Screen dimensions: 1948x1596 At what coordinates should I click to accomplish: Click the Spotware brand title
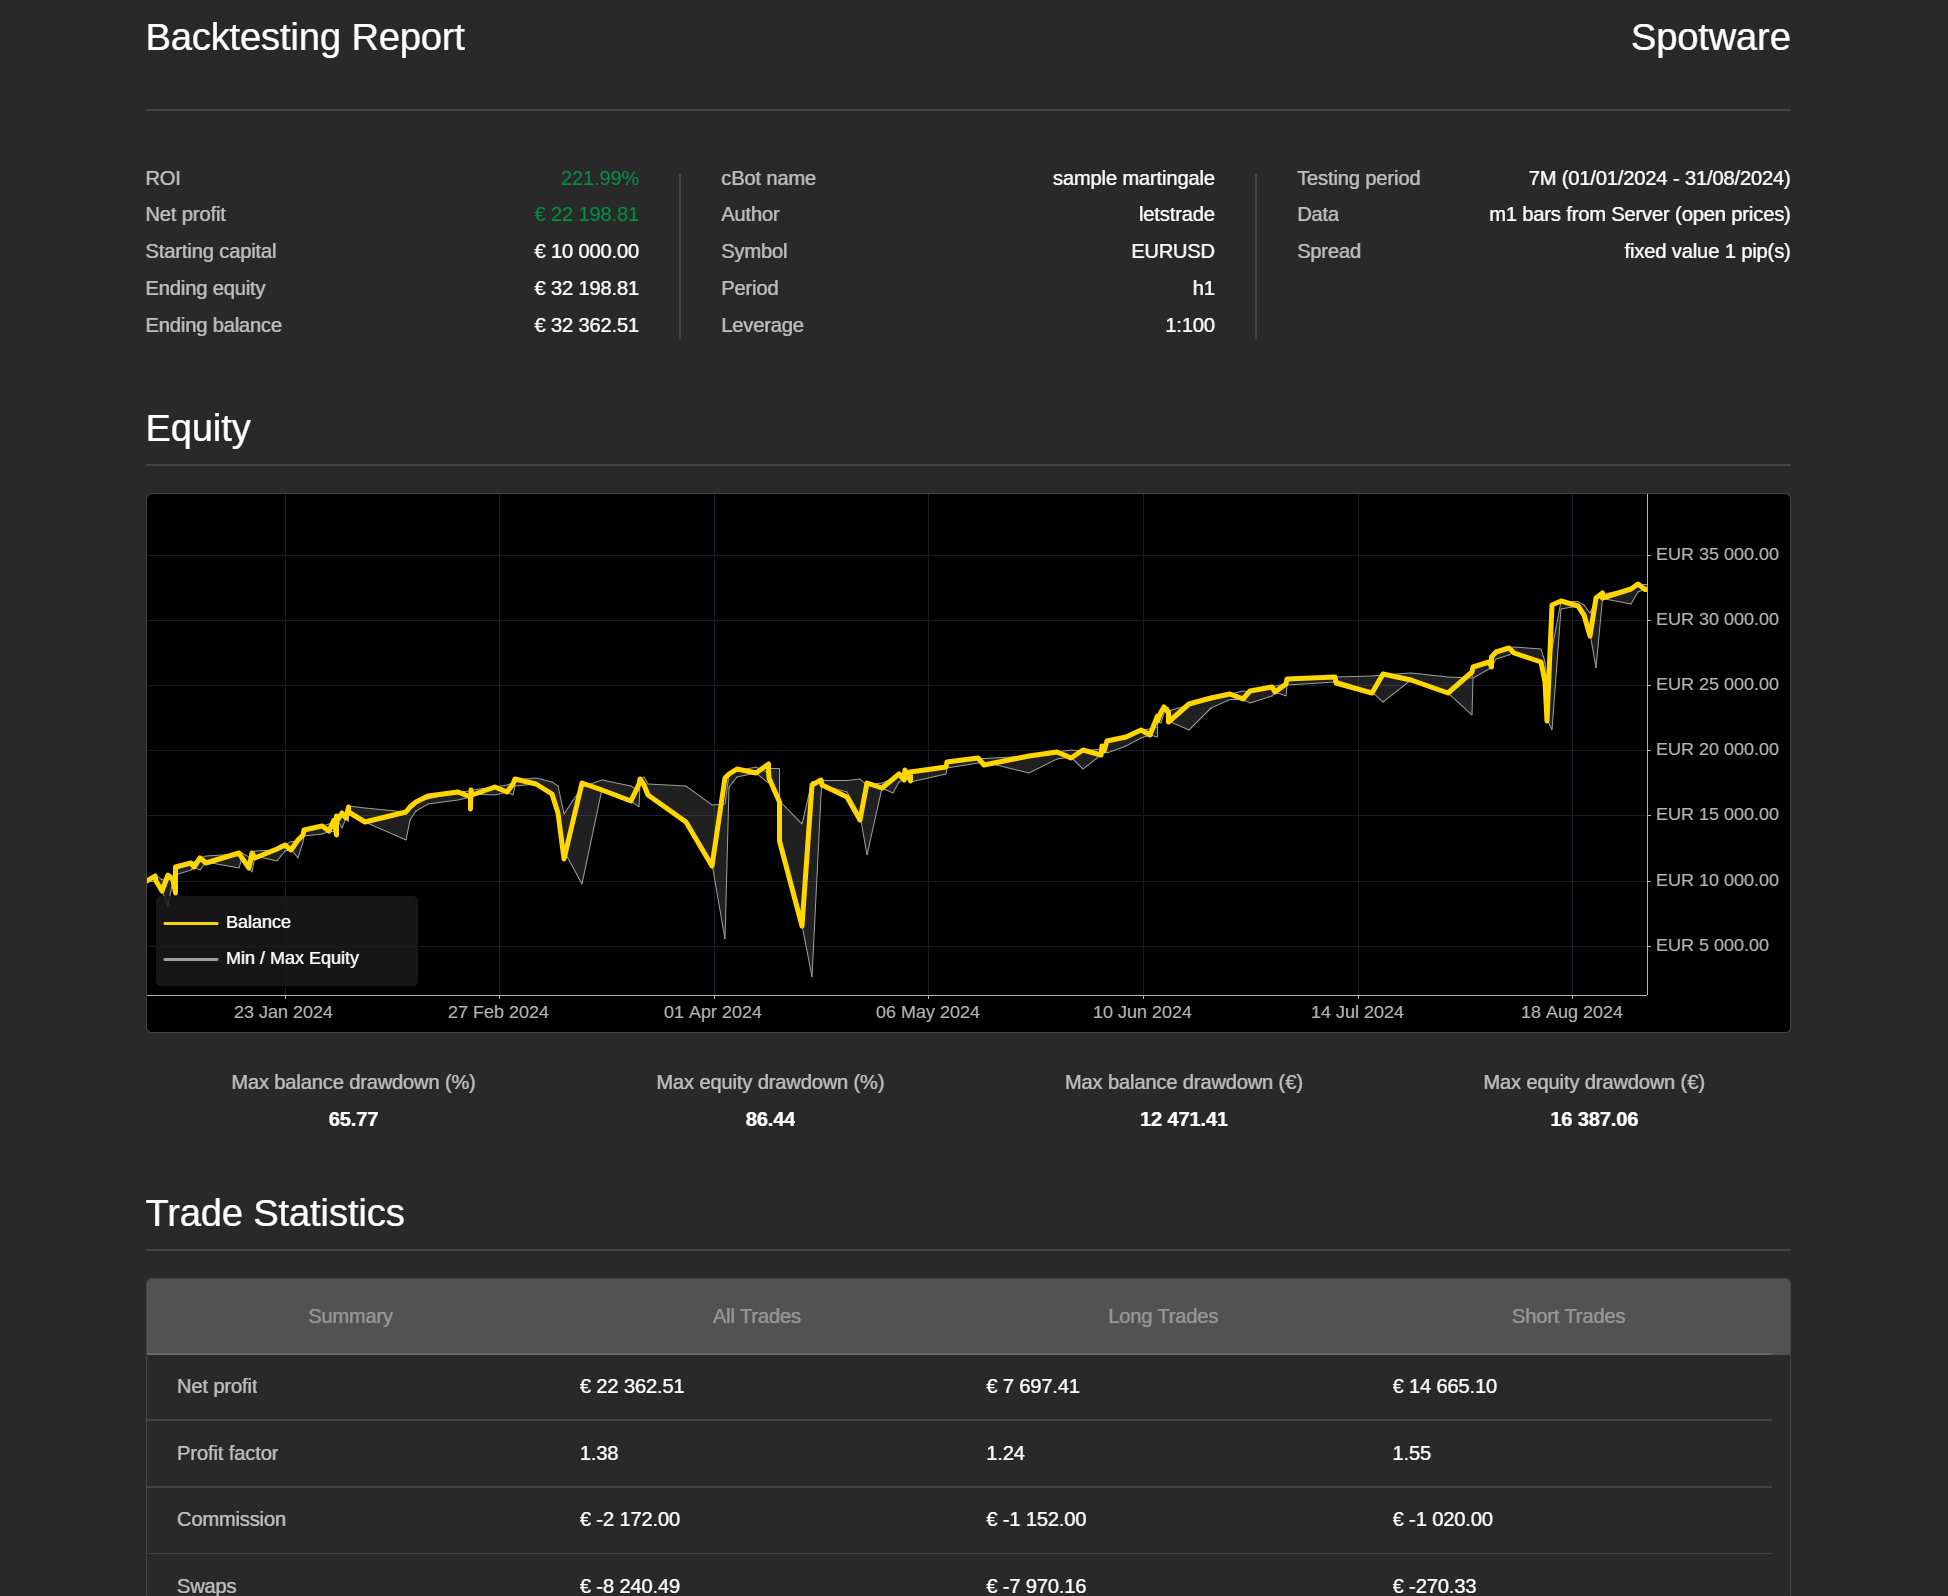[1709, 38]
